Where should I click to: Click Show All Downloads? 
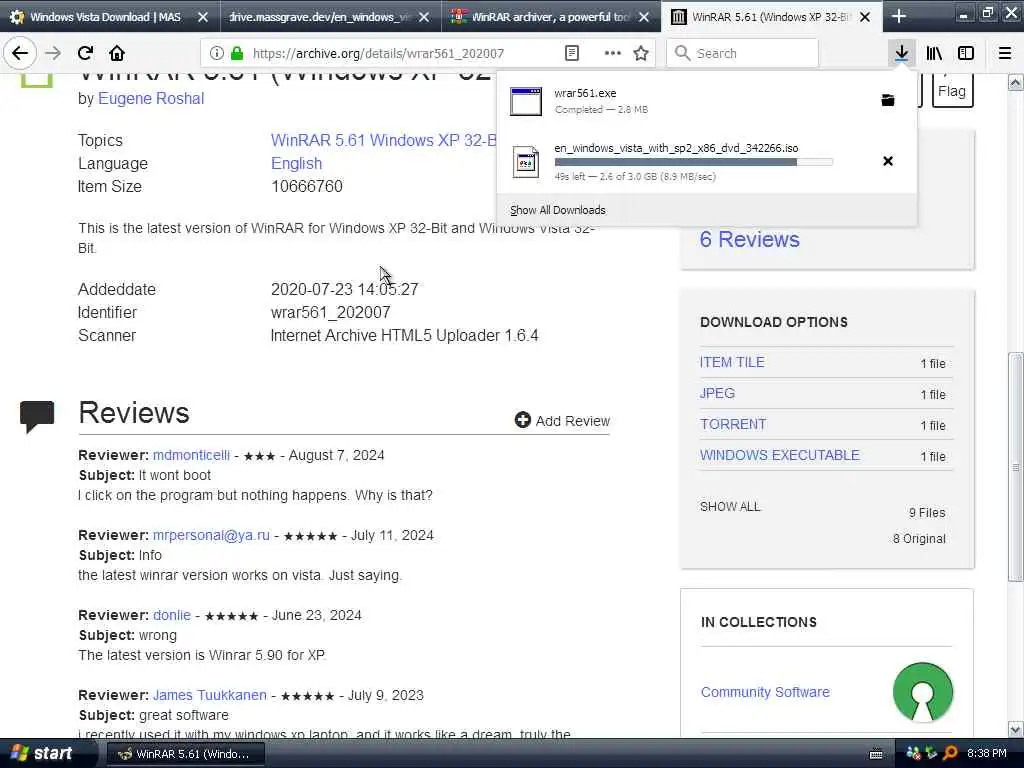pyautogui.click(x=558, y=210)
